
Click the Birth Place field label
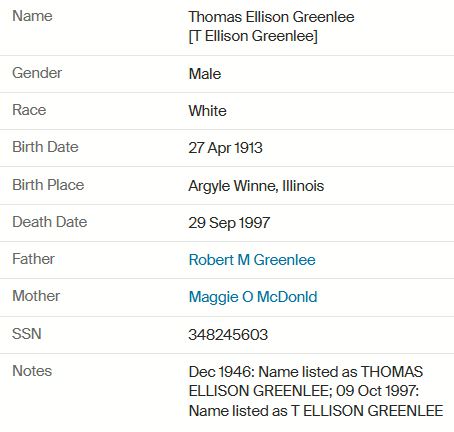[48, 185]
